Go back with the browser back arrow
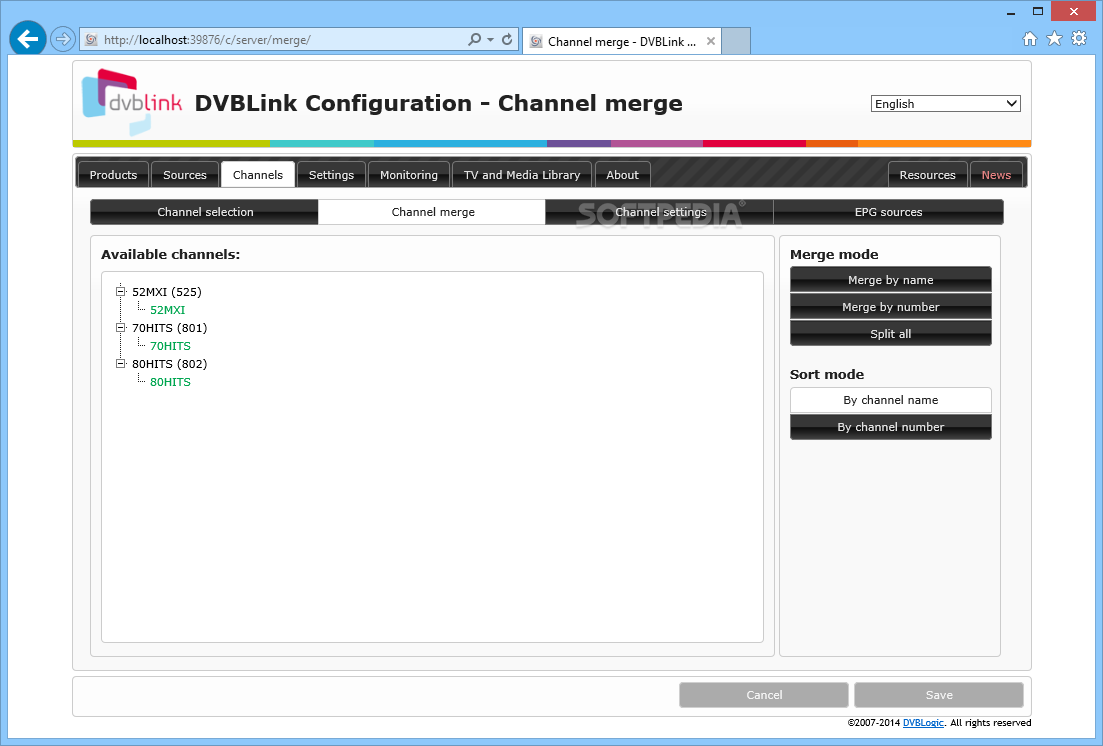The height and width of the screenshot is (746, 1103). pos(27,39)
